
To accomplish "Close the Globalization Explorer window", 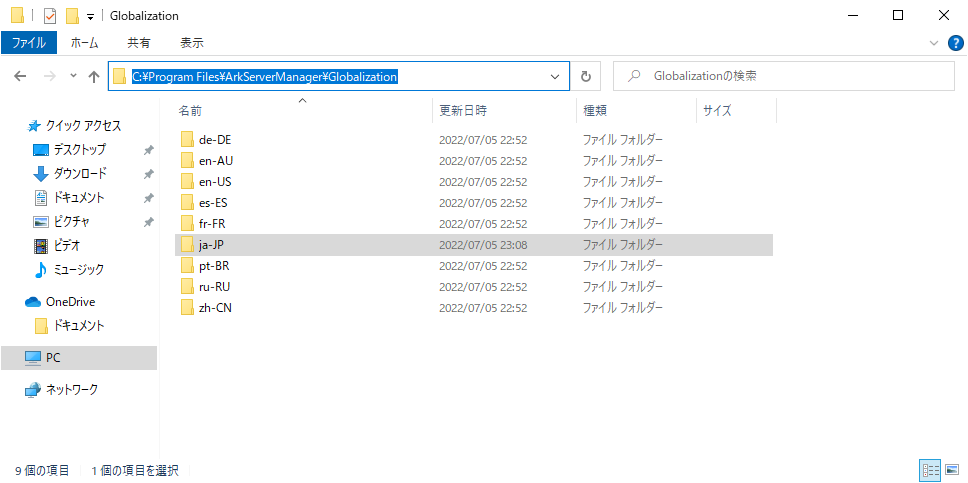I will 943,15.
